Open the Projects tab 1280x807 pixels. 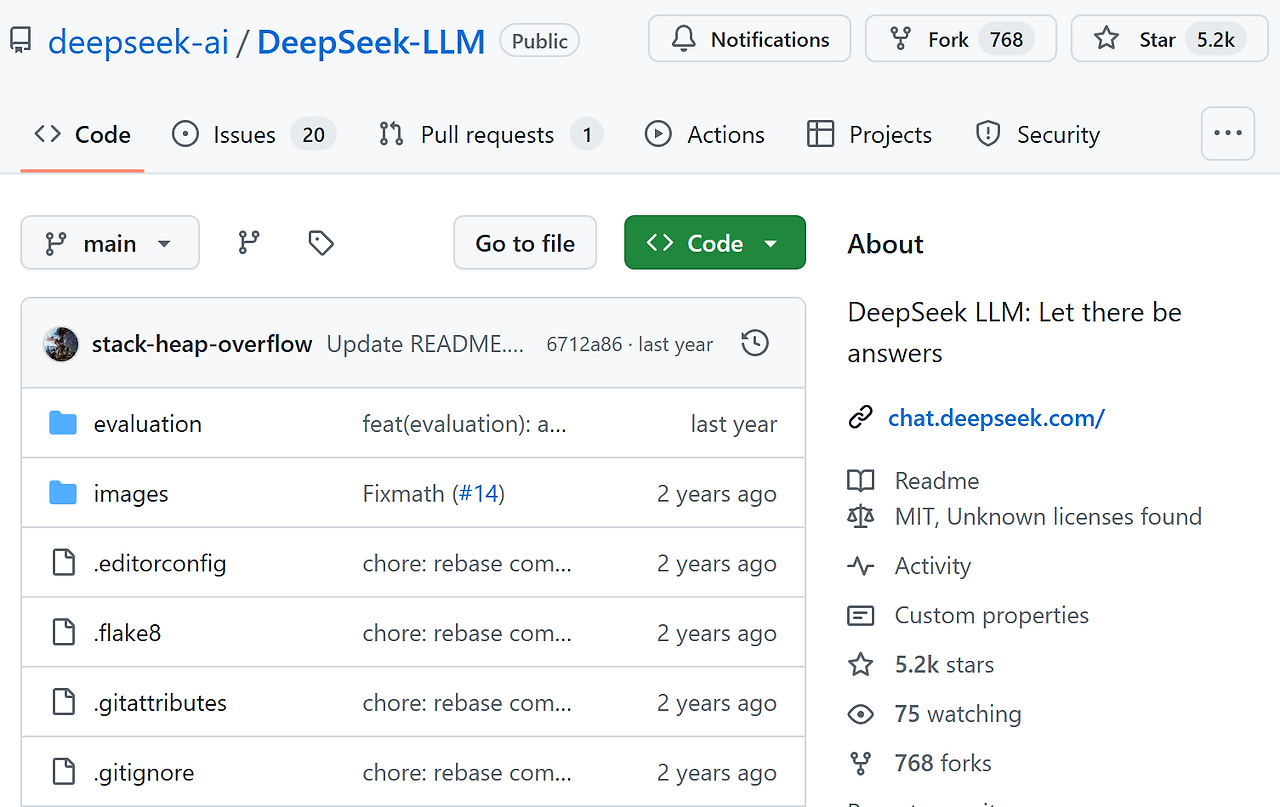[869, 134]
